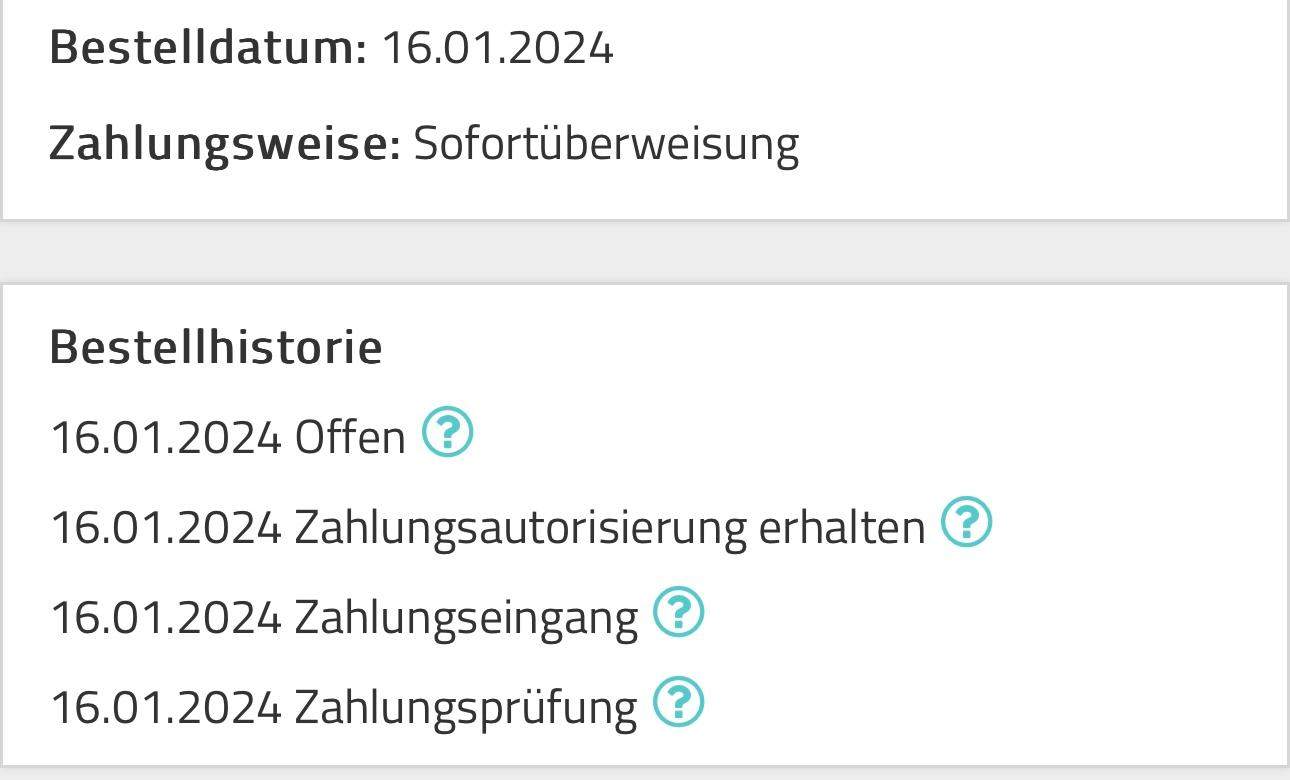This screenshot has height=780, width=1290.
Task: Click the date before Zahlungsautorisierung erhalten
Action: tap(166, 527)
